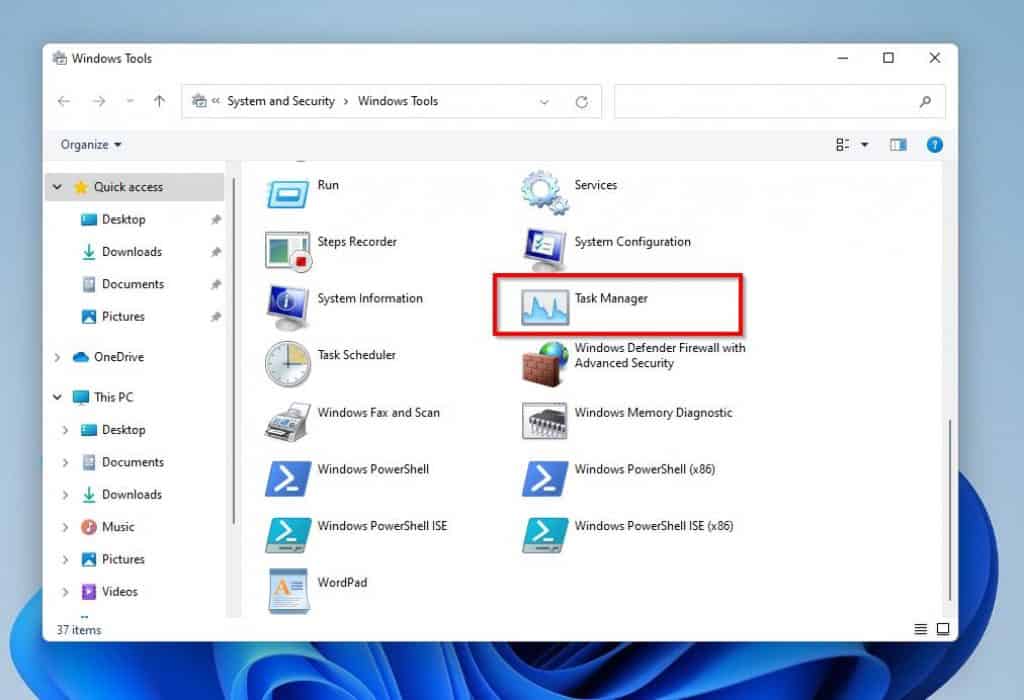Select the Music folder in This PC
Viewport: 1024px width, 700px height.
point(108,527)
